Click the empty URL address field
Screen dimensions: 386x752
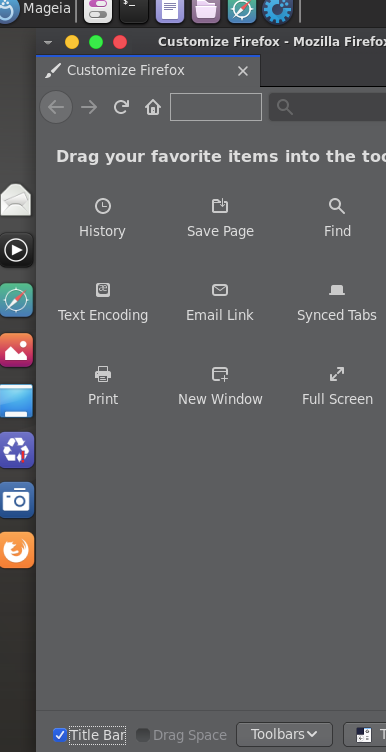216,107
